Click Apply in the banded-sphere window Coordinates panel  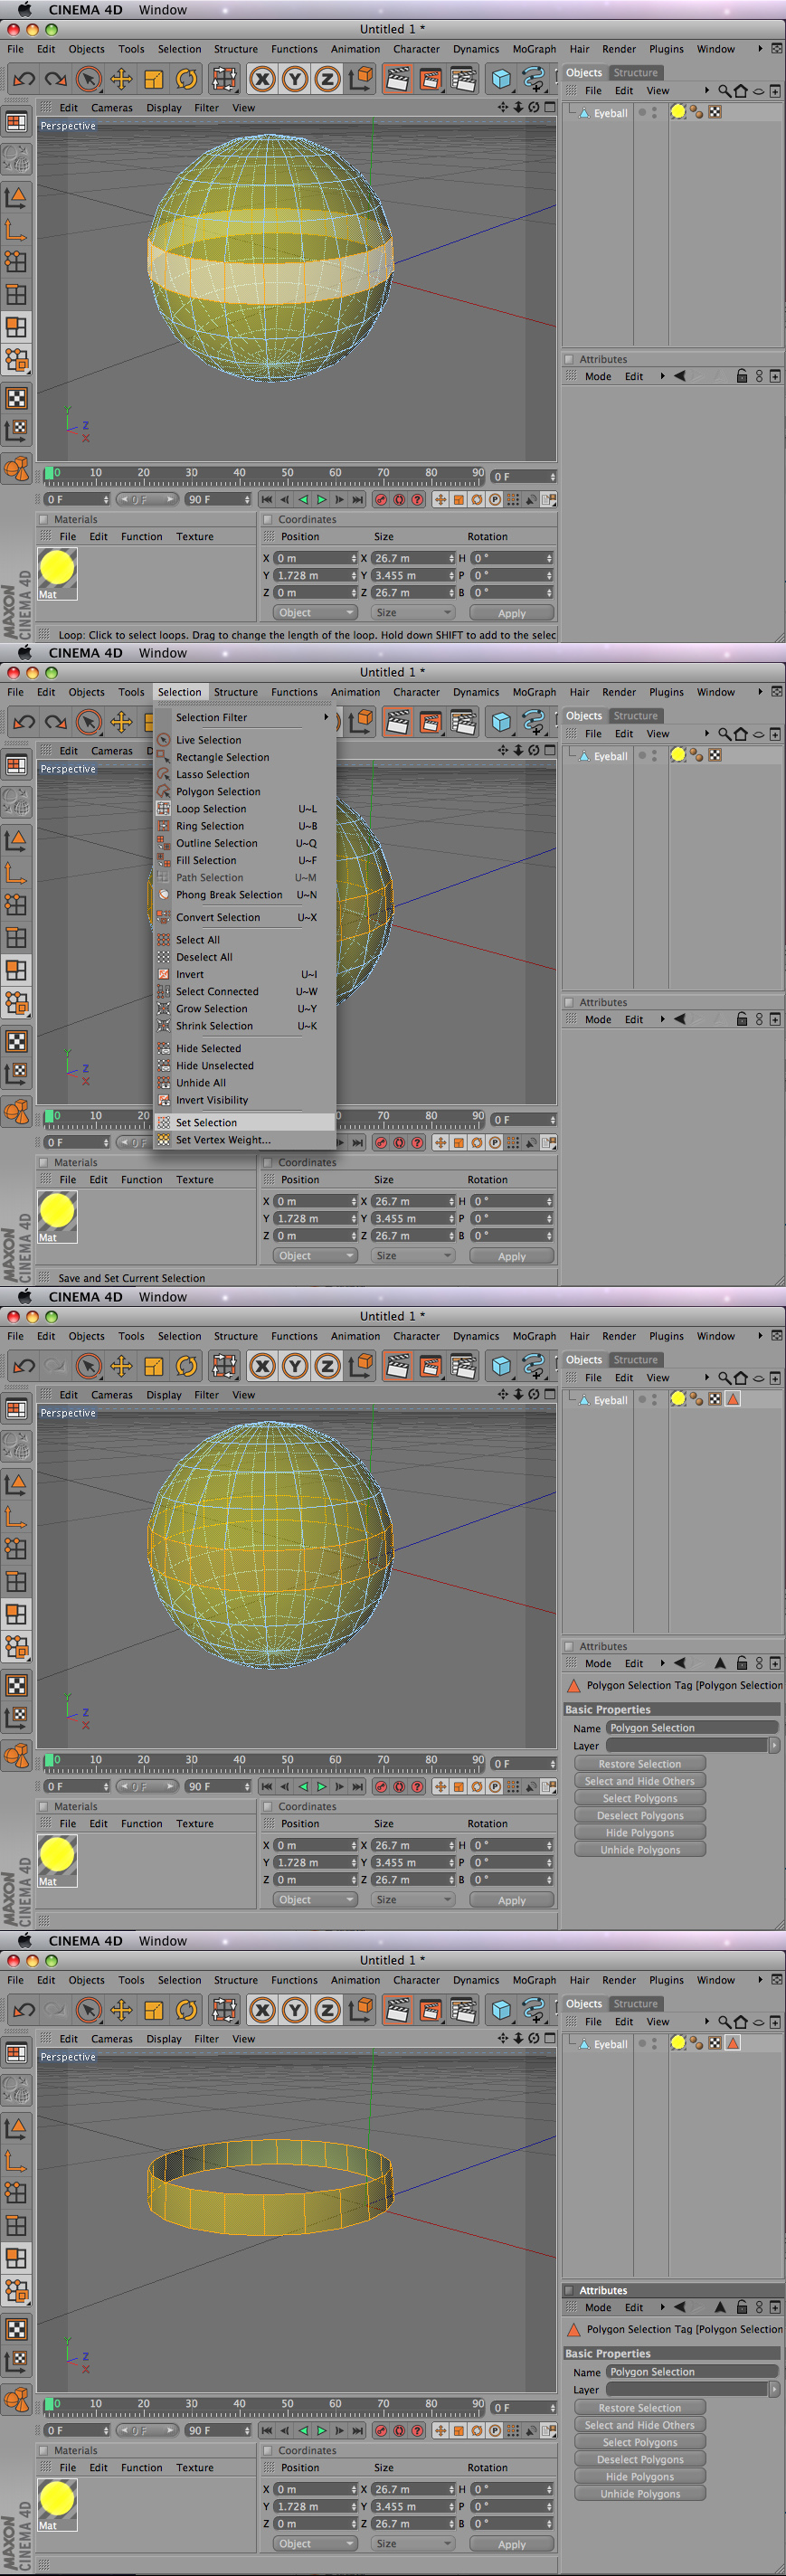coord(511,613)
